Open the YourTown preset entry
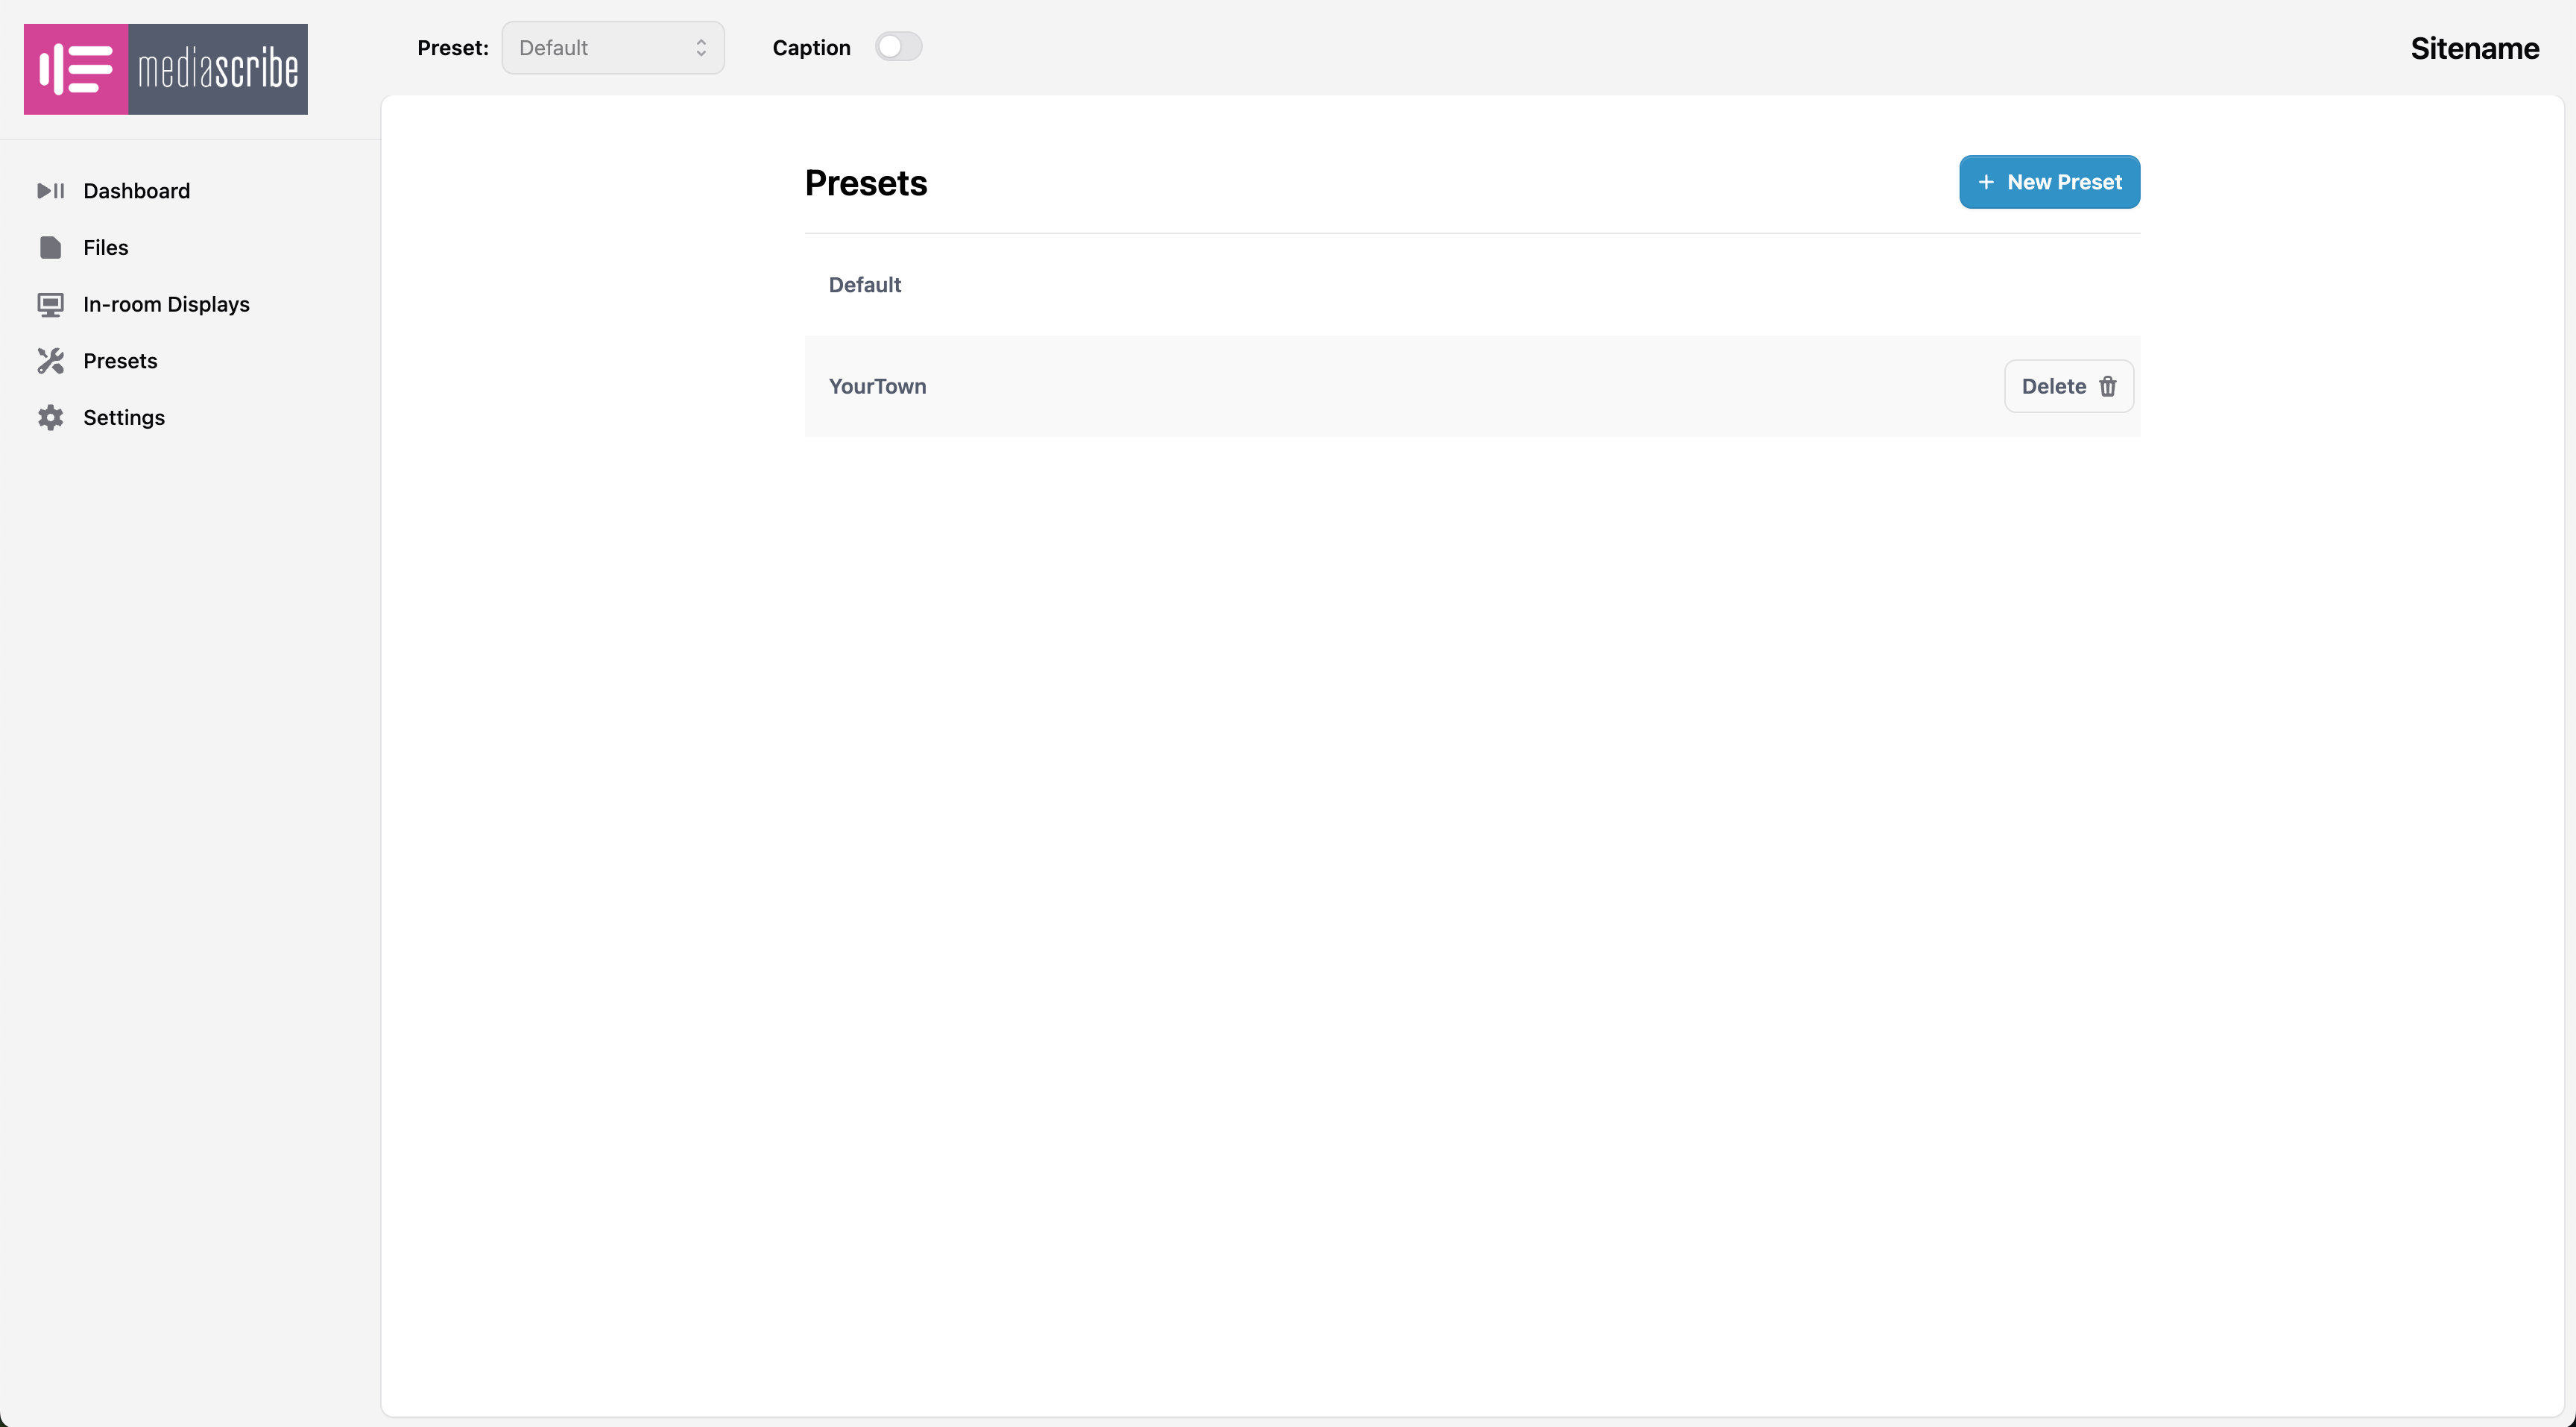The height and width of the screenshot is (1427, 2576). click(877, 387)
